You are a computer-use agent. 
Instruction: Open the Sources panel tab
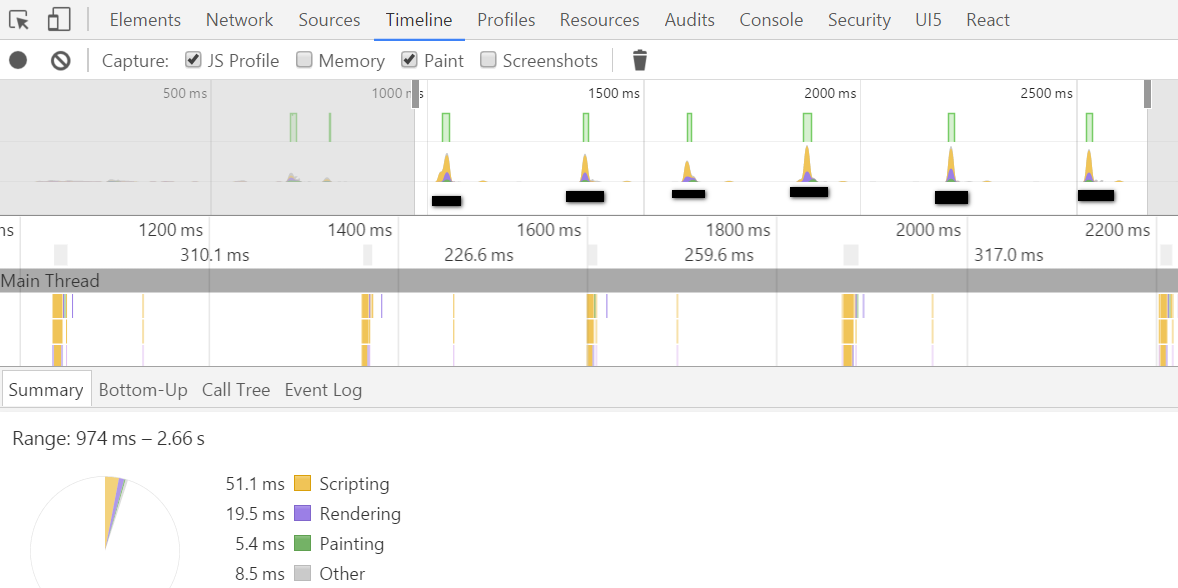329,20
